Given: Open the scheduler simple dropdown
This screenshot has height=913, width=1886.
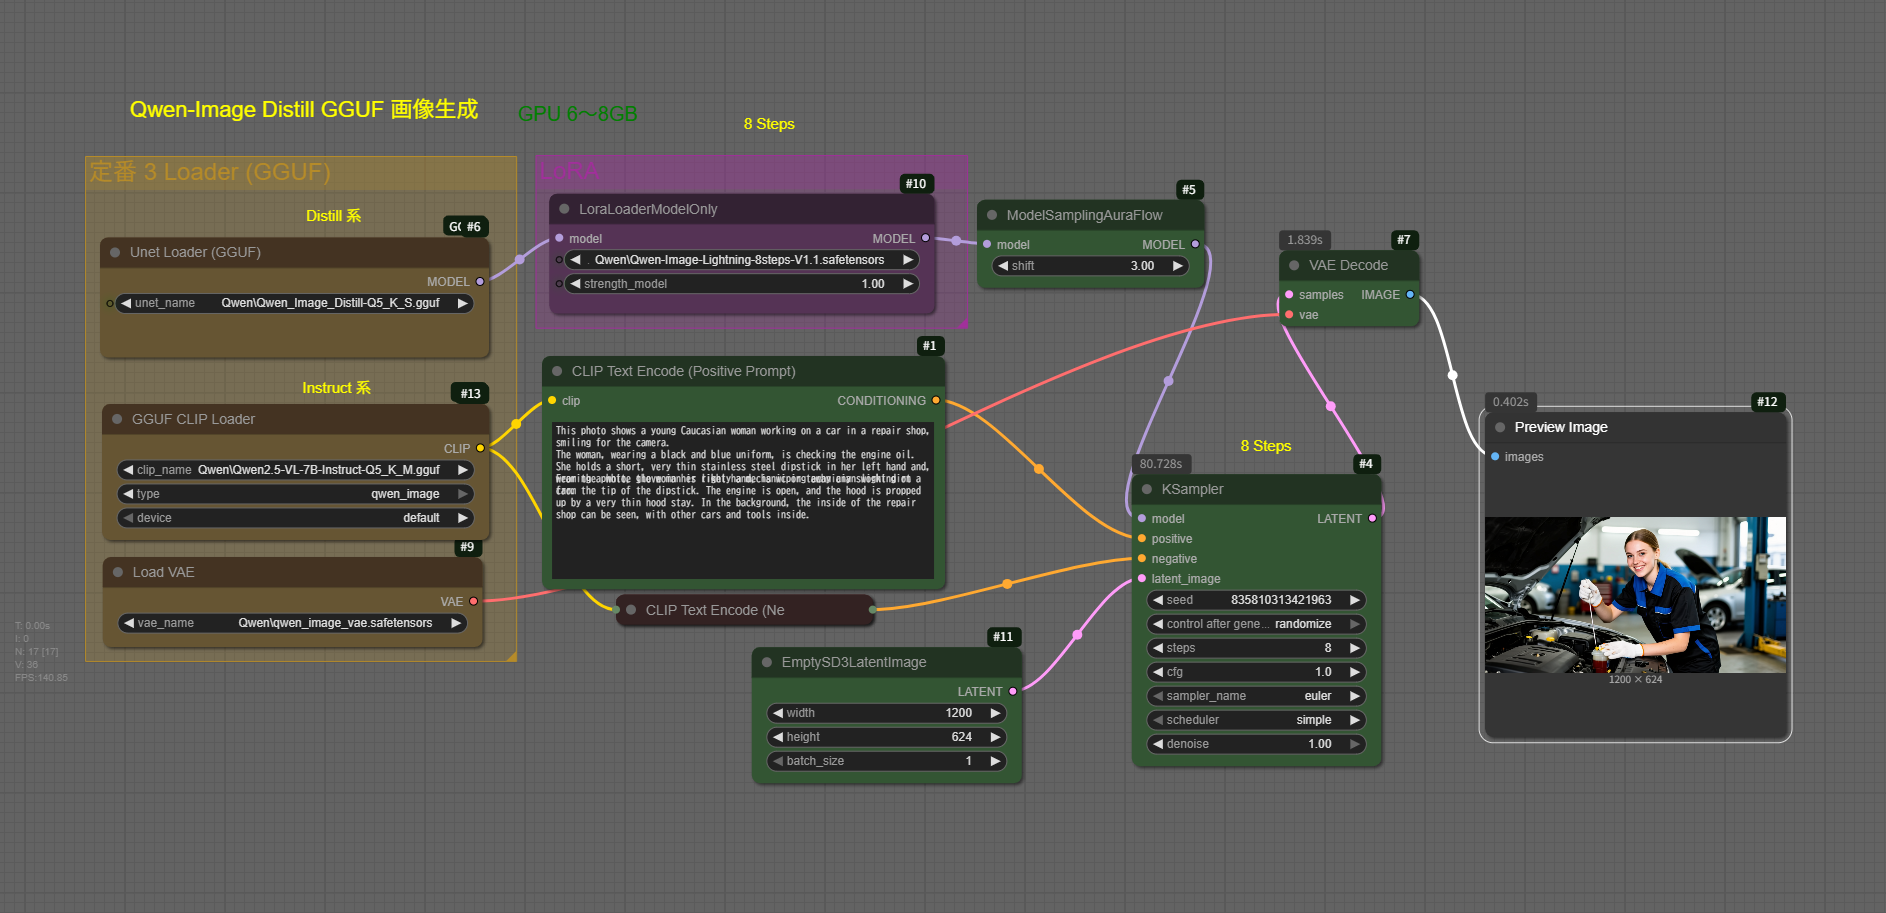Looking at the screenshot, I should [x=1256, y=720].
